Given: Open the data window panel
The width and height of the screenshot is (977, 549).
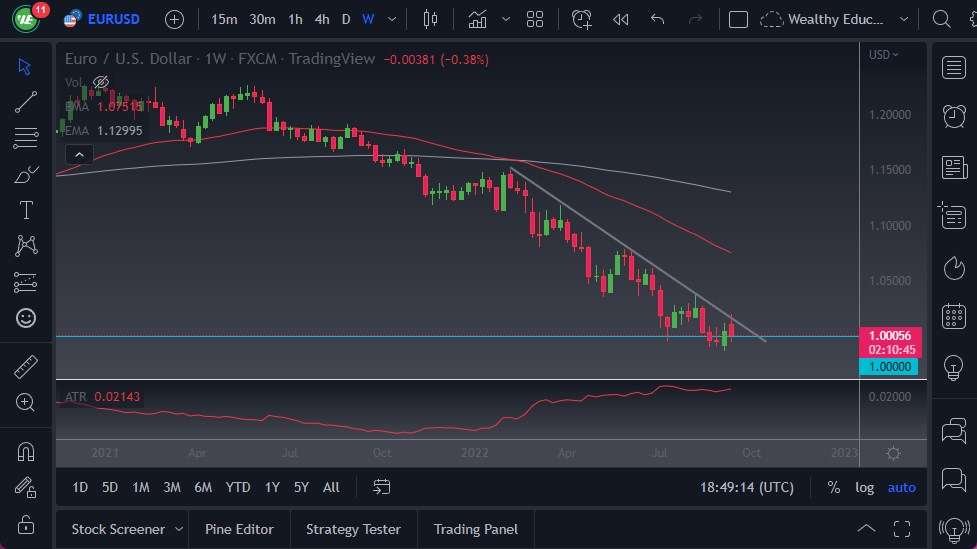Looking at the screenshot, I should coord(953,216).
